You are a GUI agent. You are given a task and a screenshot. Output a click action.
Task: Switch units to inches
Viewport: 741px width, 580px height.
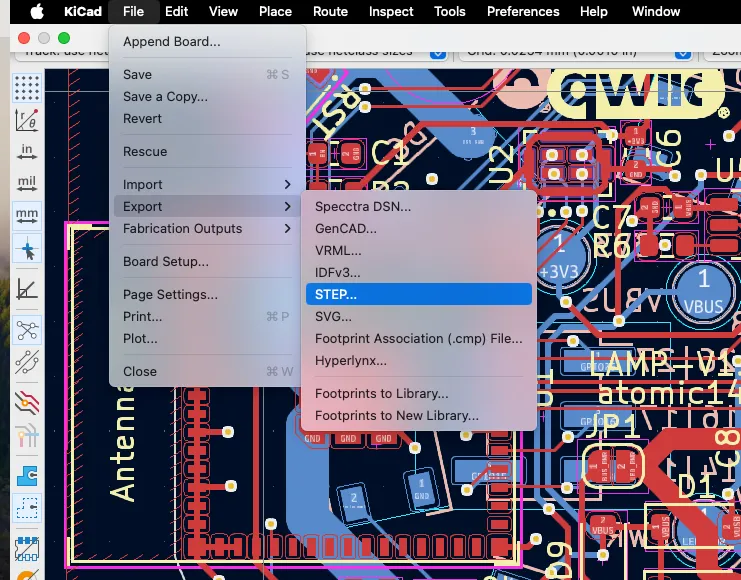click(26, 152)
